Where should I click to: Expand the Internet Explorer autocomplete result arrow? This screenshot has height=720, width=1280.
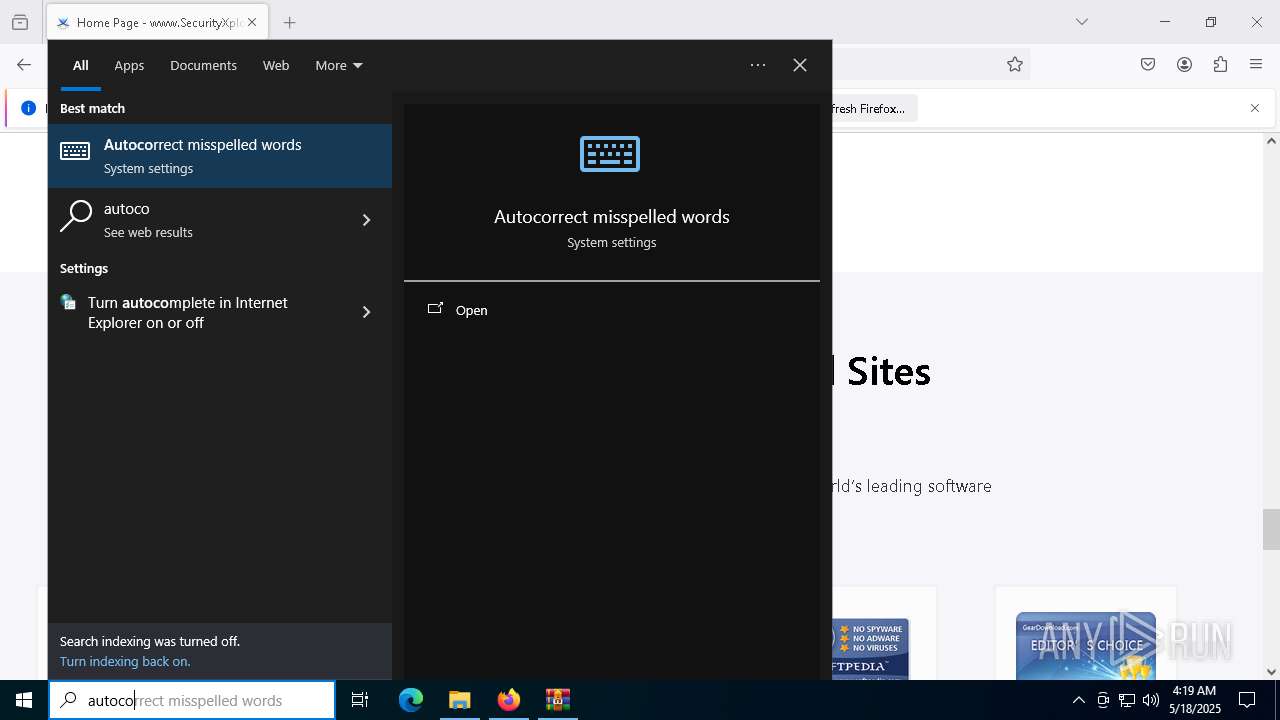coord(366,312)
